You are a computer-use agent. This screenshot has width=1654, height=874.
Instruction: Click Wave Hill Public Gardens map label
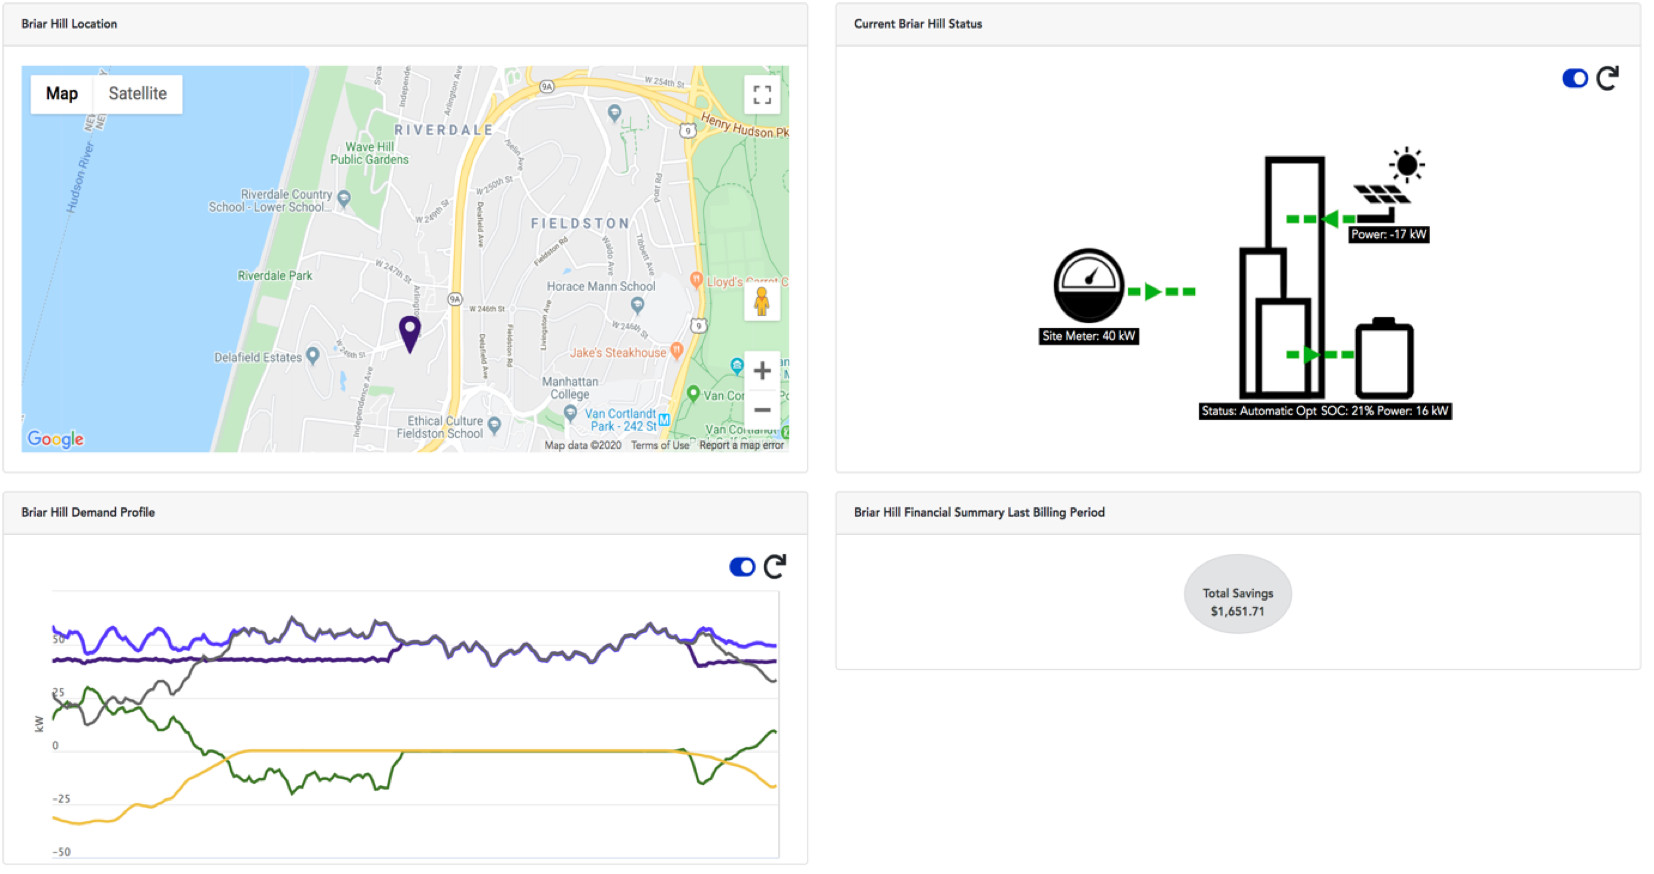point(369,153)
